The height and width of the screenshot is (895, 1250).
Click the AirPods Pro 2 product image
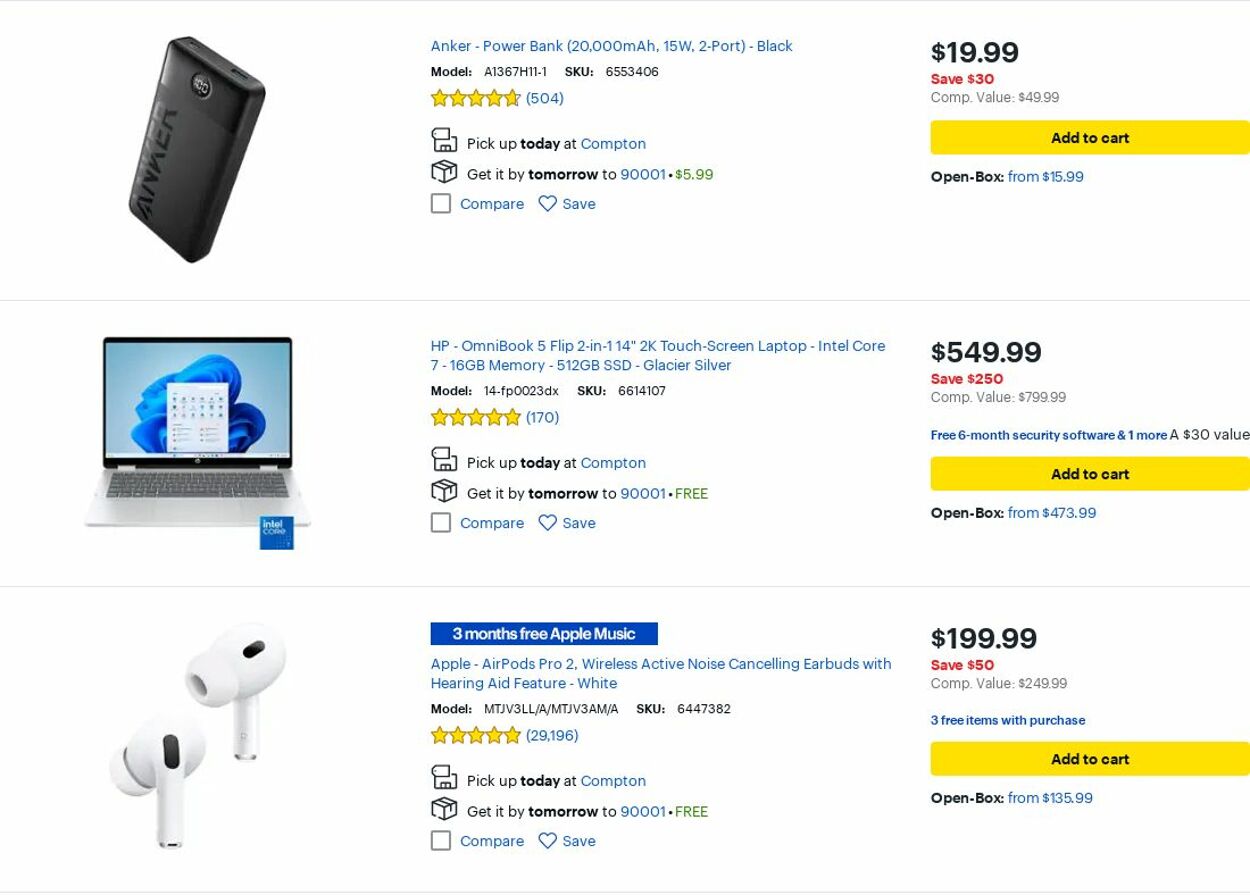tap(198, 735)
